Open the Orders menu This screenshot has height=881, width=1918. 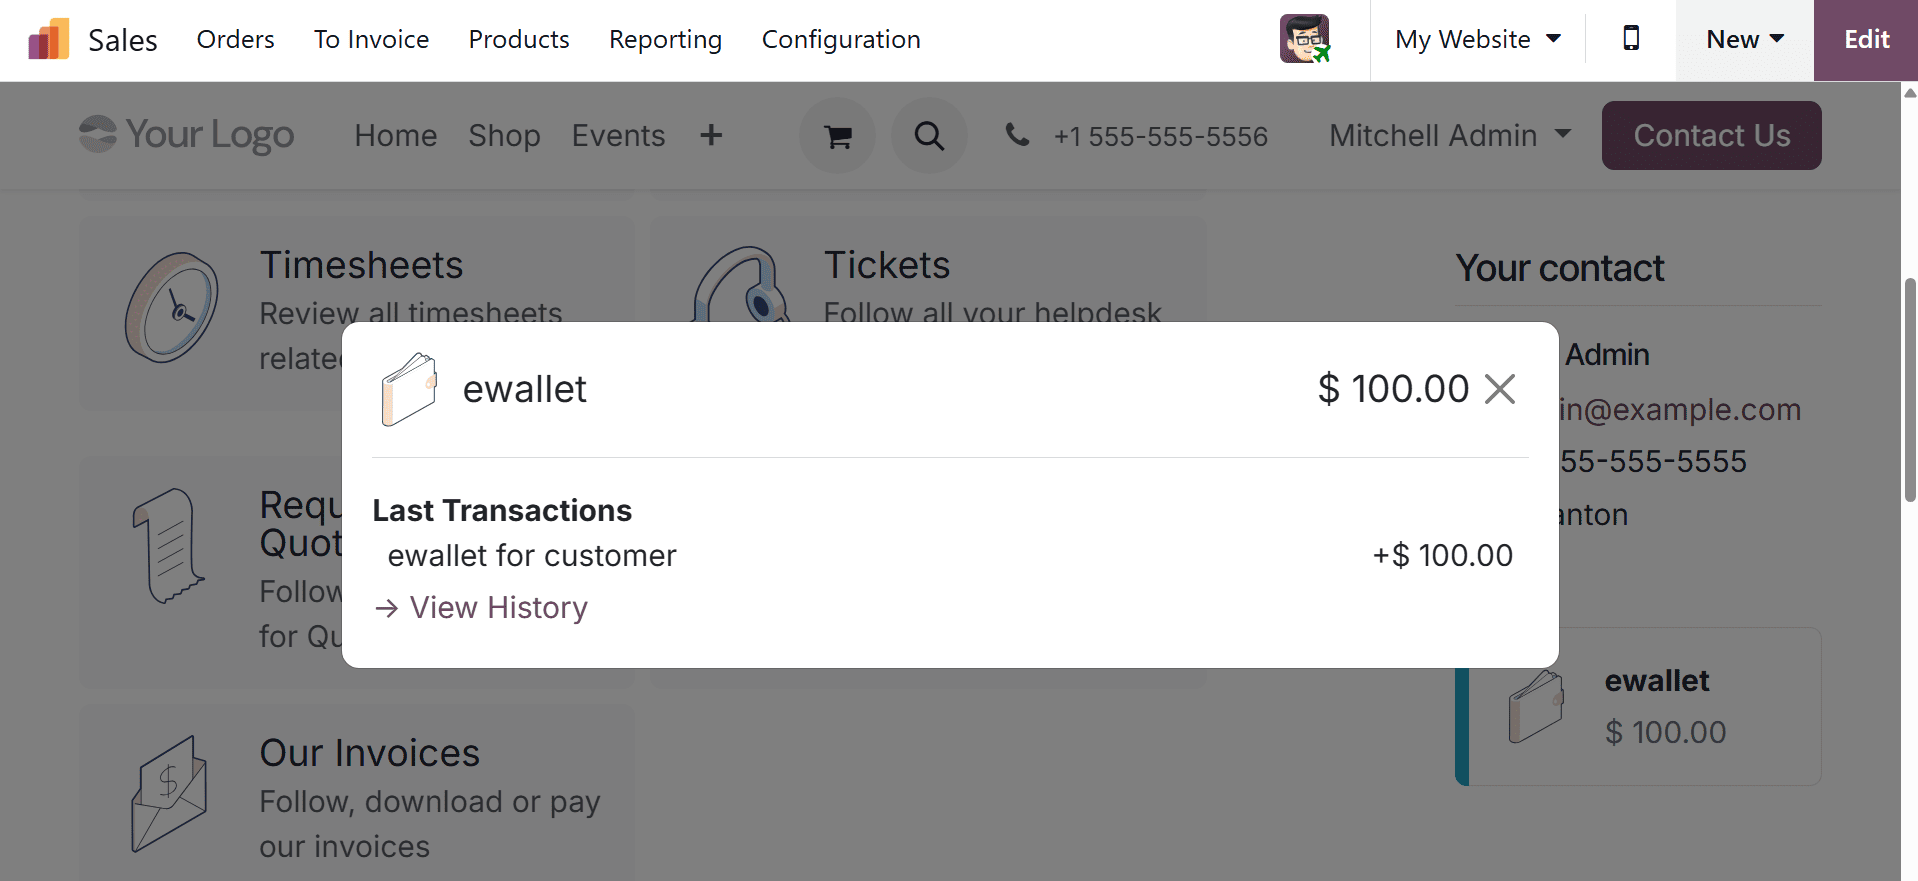[x=235, y=39]
